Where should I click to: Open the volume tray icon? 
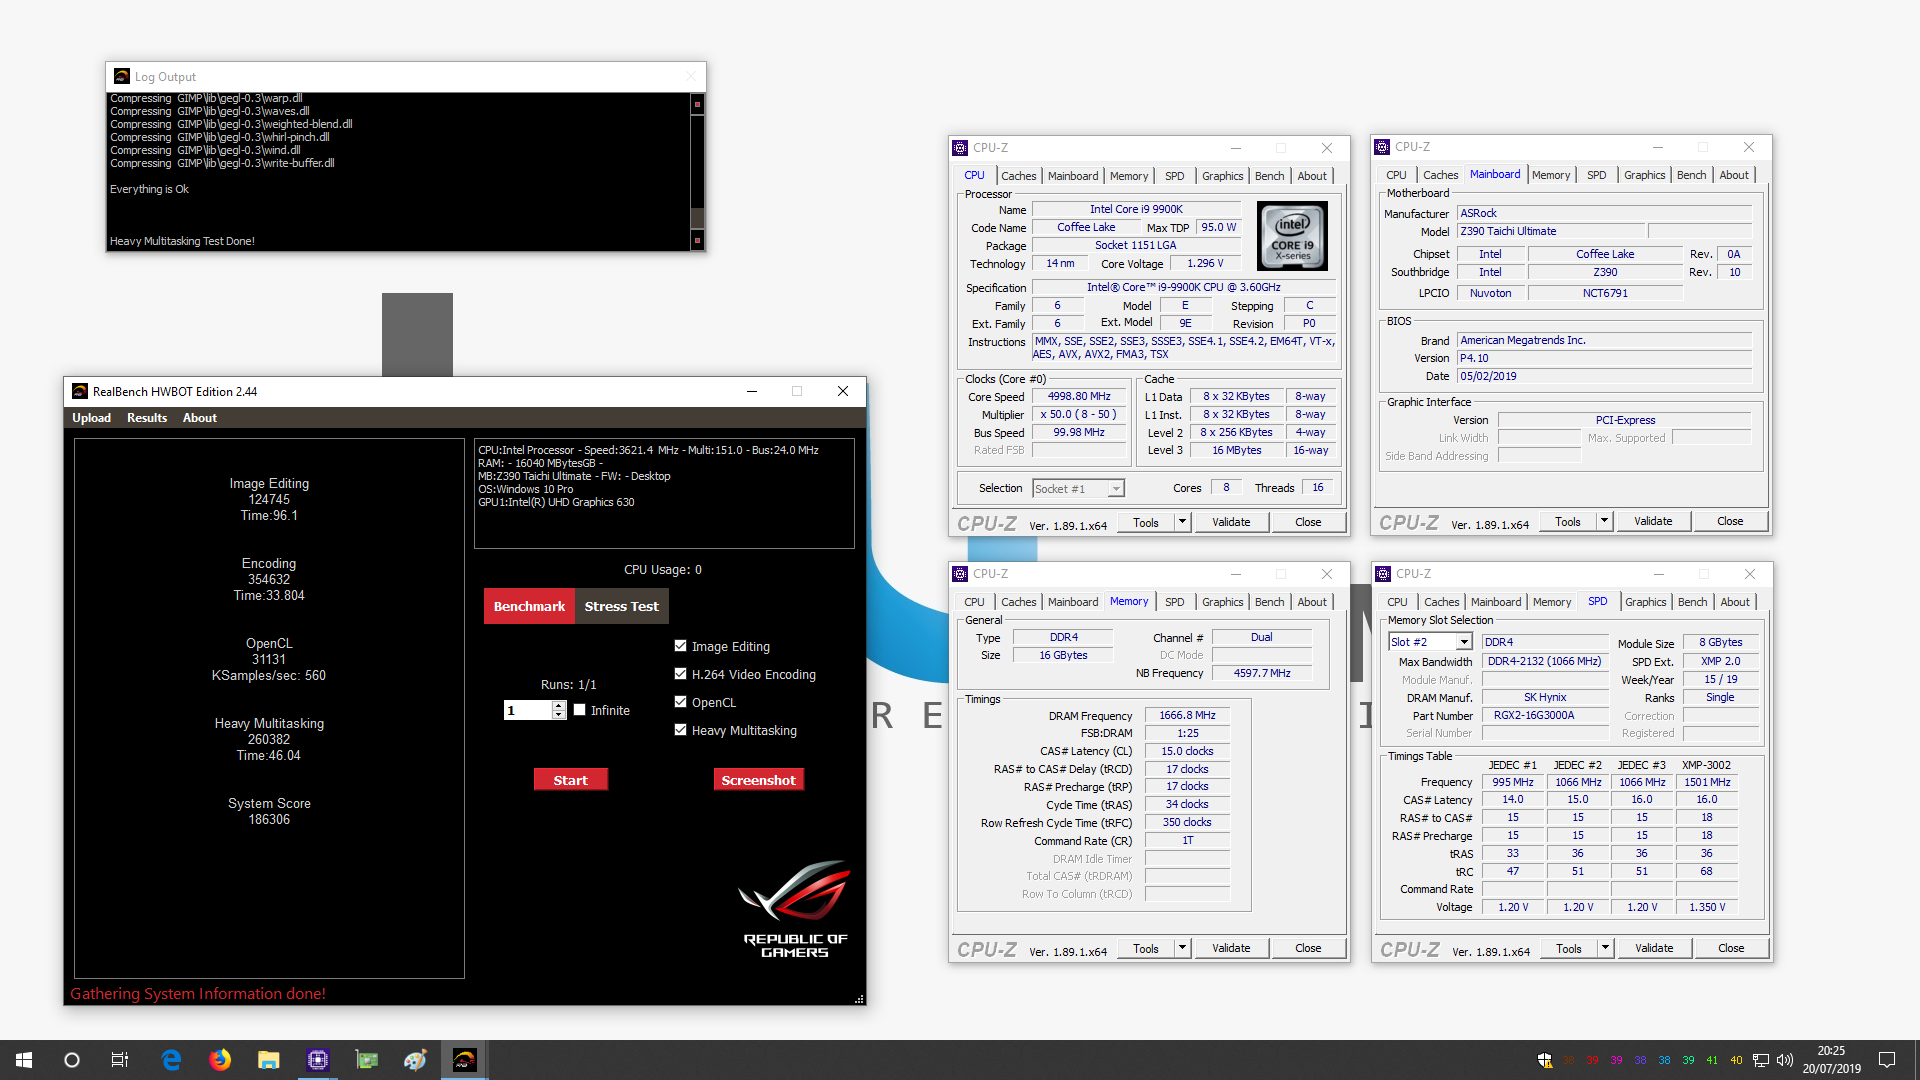coord(1785,1060)
